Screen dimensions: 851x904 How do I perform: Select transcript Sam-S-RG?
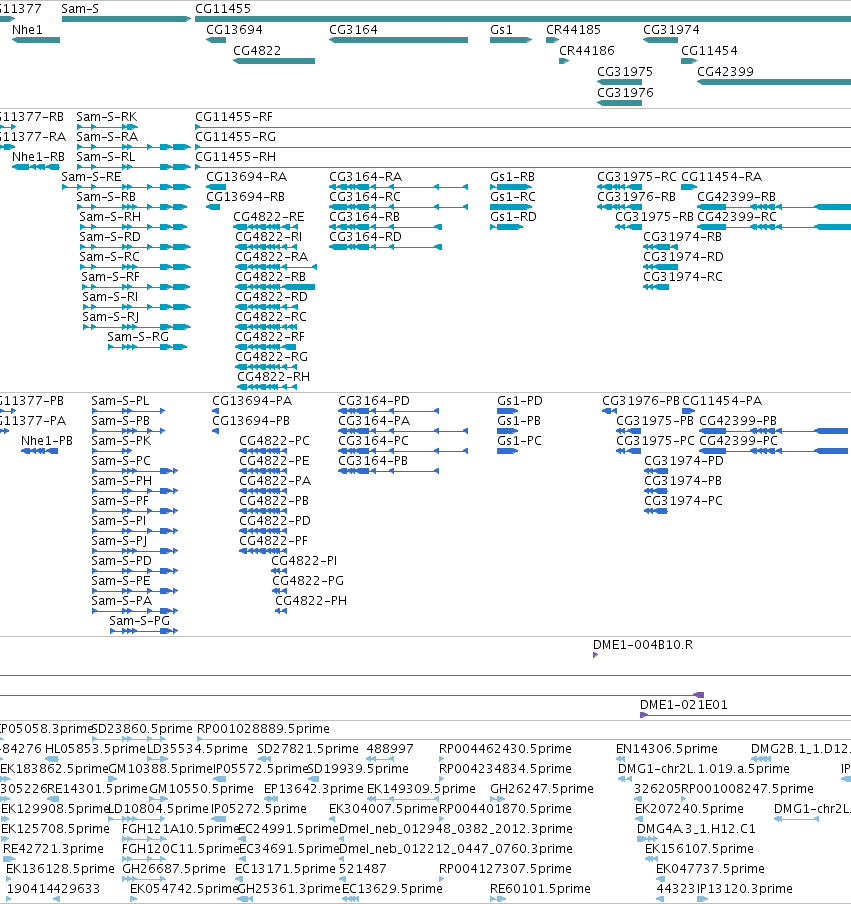(x=138, y=337)
